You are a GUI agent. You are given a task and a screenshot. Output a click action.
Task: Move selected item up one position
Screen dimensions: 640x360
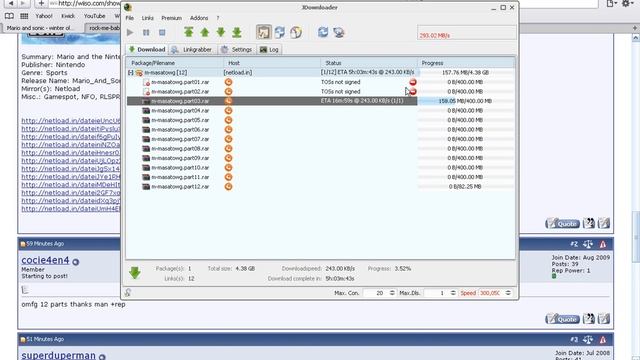pos(204,32)
